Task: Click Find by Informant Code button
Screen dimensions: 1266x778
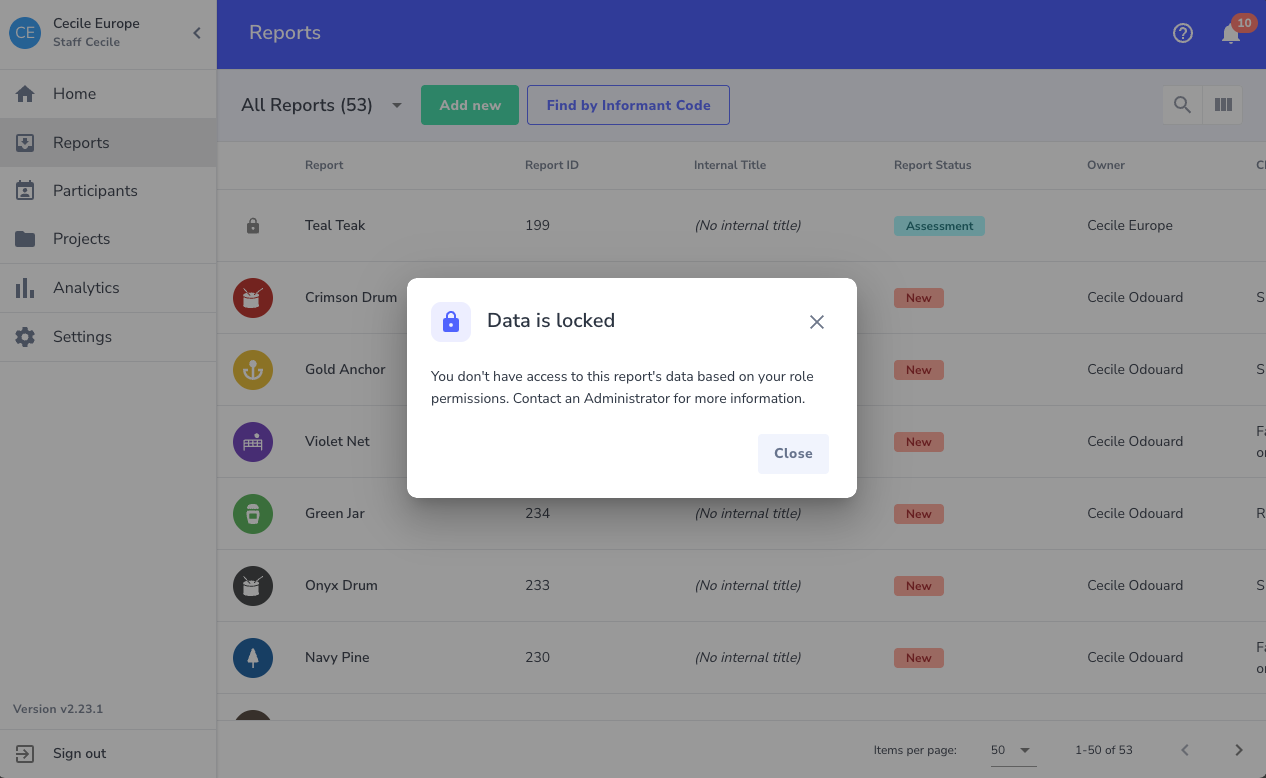Action: pyautogui.click(x=628, y=105)
